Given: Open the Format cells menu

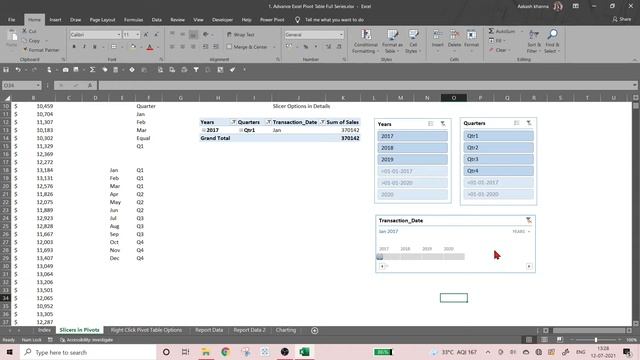Looking at the screenshot, I should 471,40.
